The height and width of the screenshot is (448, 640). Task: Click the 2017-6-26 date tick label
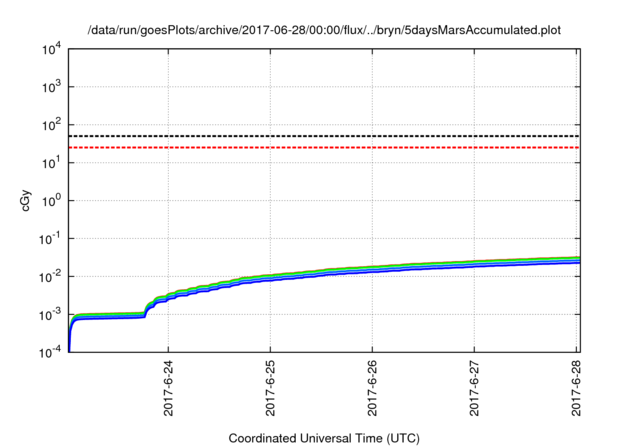click(x=372, y=388)
